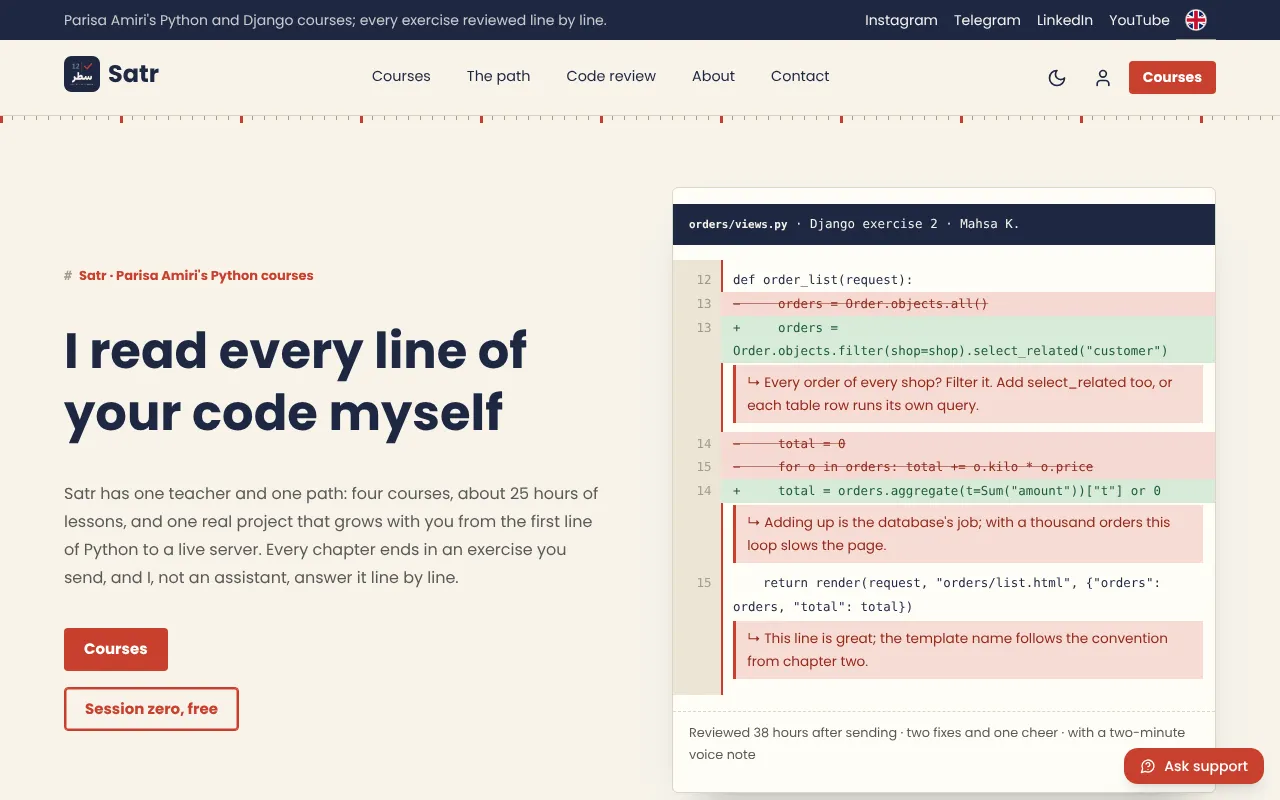Open the Contact nav link
Image resolution: width=1280 pixels, height=800 pixels.
click(800, 76)
